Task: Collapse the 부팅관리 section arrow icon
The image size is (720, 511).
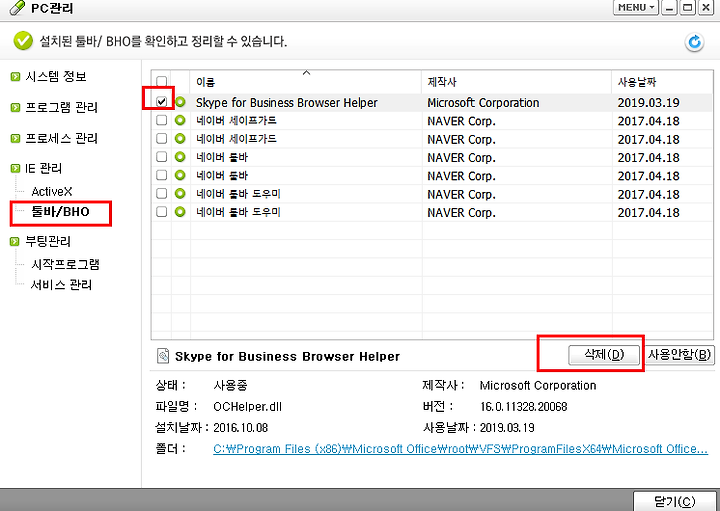Action: pyautogui.click(x=15, y=241)
